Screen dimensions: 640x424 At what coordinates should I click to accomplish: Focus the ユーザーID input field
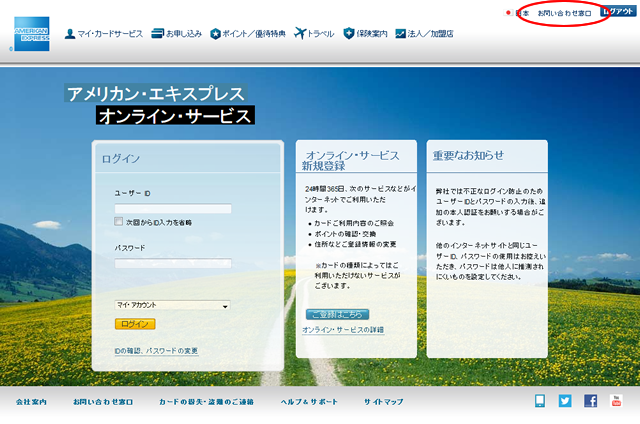click(173, 209)
